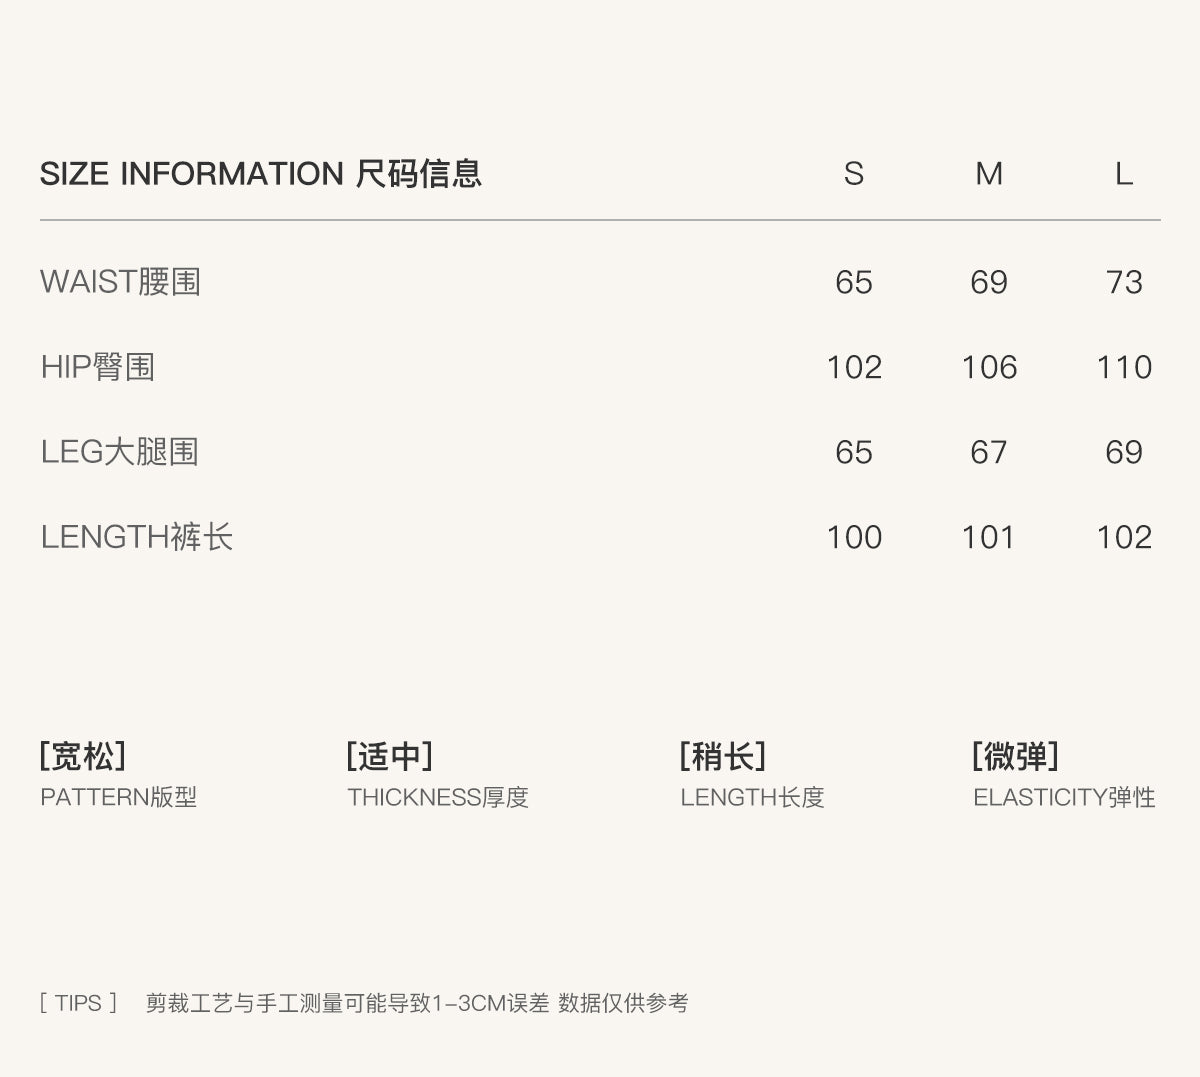This screenshot has height=1077, width=1200.
Task: Select the M size column header
Action: click(x=988, y=174)
